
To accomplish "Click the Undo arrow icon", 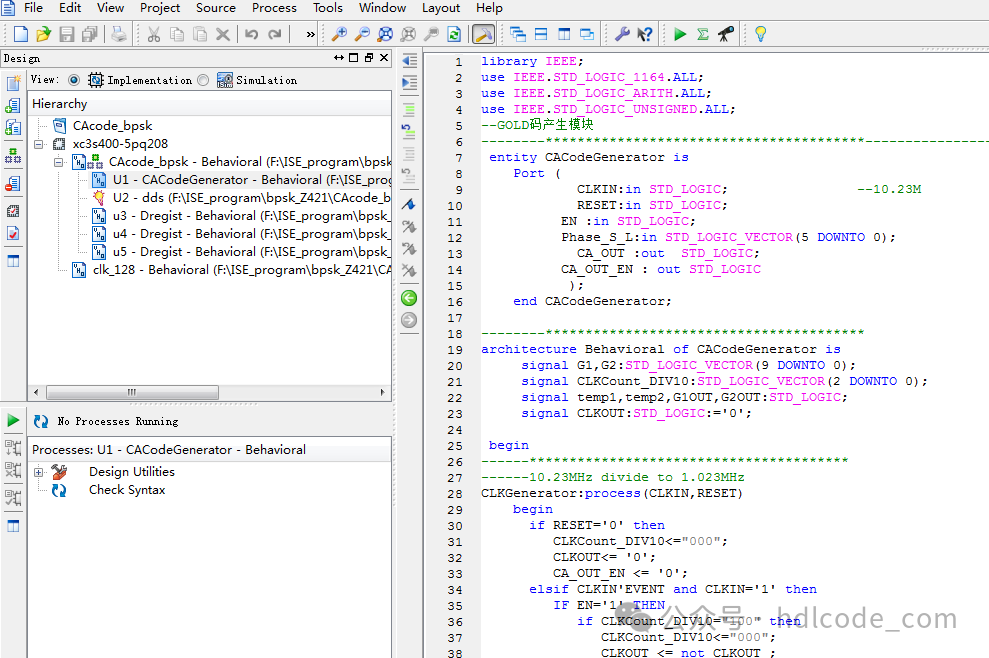I will (x=252, y=34).
